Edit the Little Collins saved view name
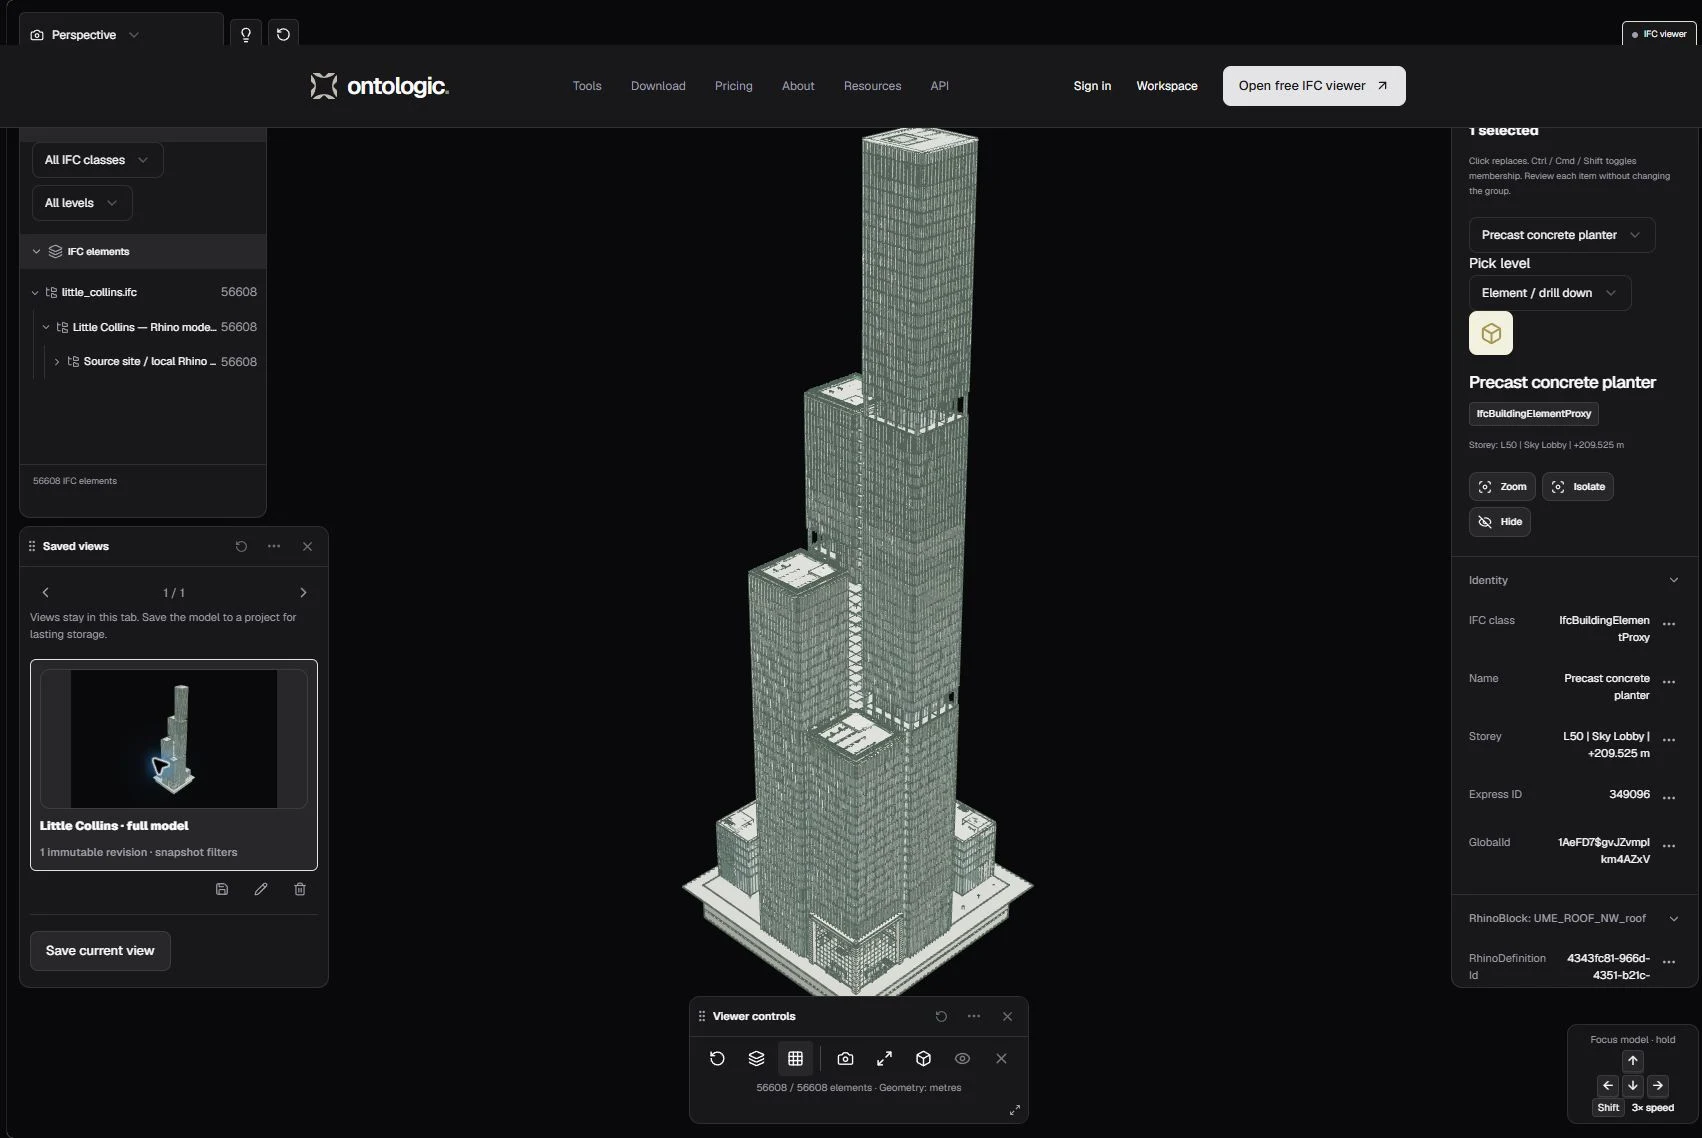 pyautogui.click(x=261, y=889)
